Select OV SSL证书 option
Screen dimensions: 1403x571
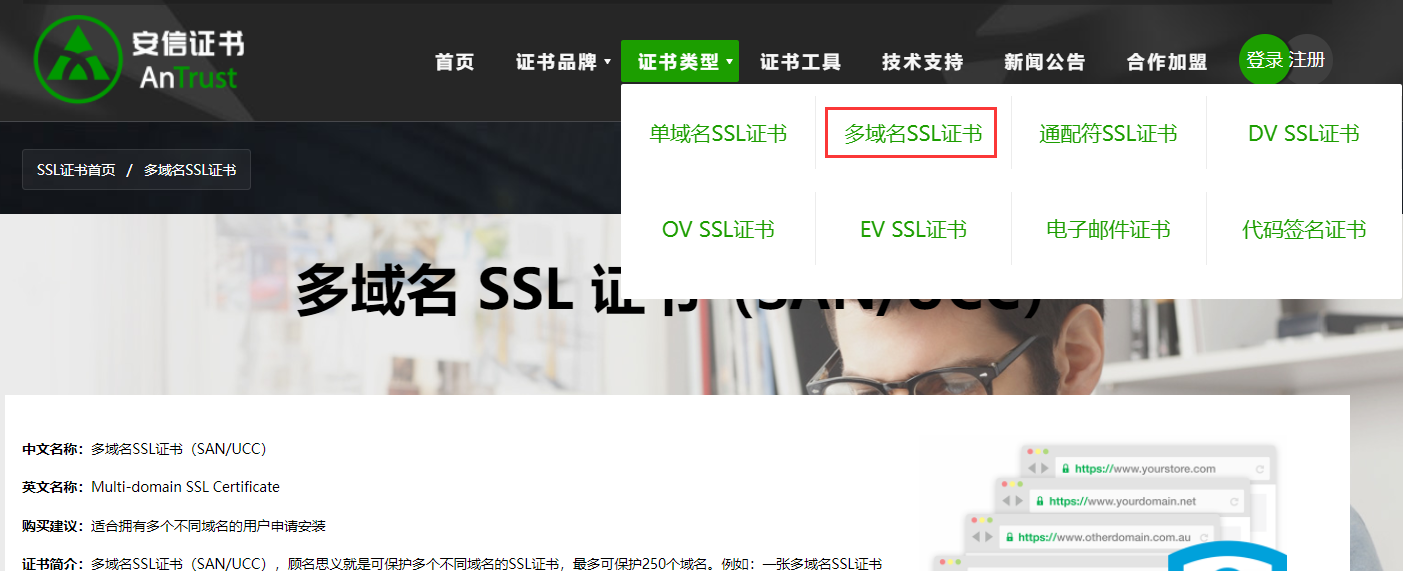pos(718,230)
